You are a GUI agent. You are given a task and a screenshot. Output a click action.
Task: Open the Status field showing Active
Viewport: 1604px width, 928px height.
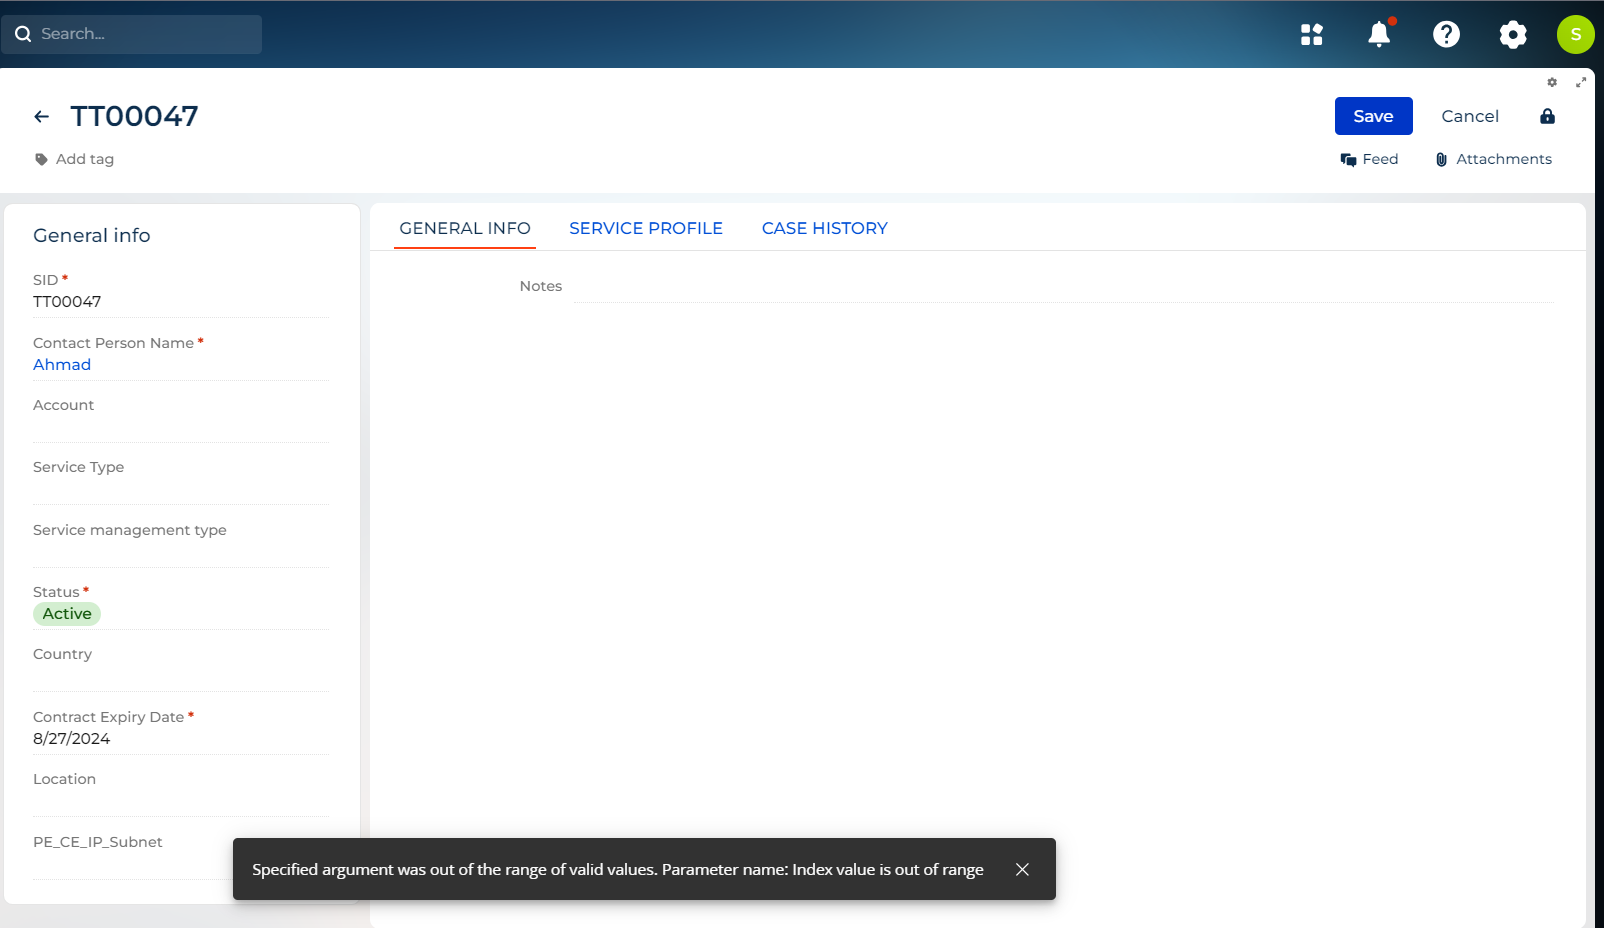[67, 614]
